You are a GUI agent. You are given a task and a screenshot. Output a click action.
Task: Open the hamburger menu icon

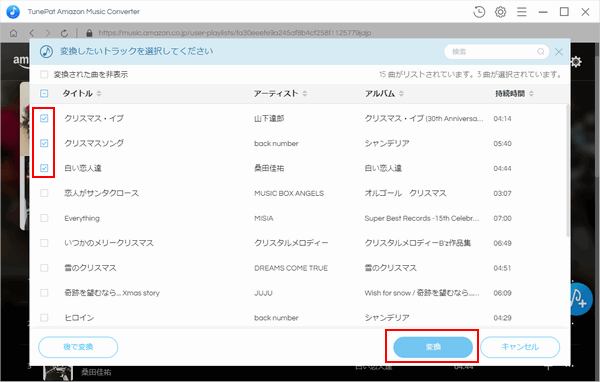(x=522, y=12)
